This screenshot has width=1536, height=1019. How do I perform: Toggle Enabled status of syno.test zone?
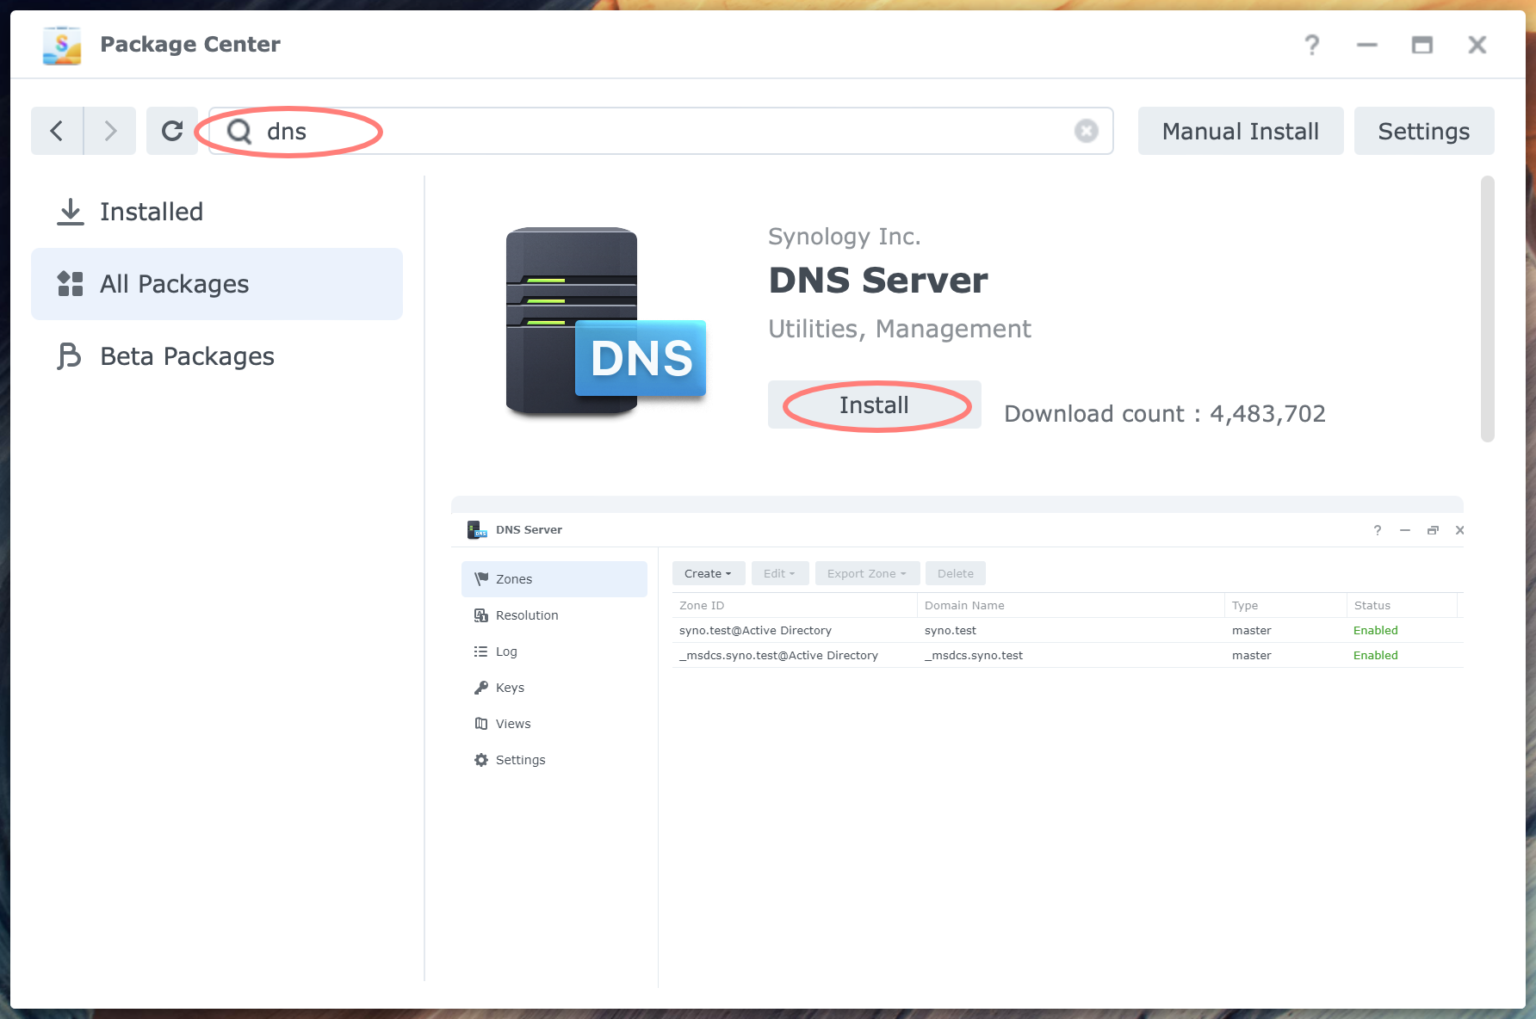click(1375, 630)
